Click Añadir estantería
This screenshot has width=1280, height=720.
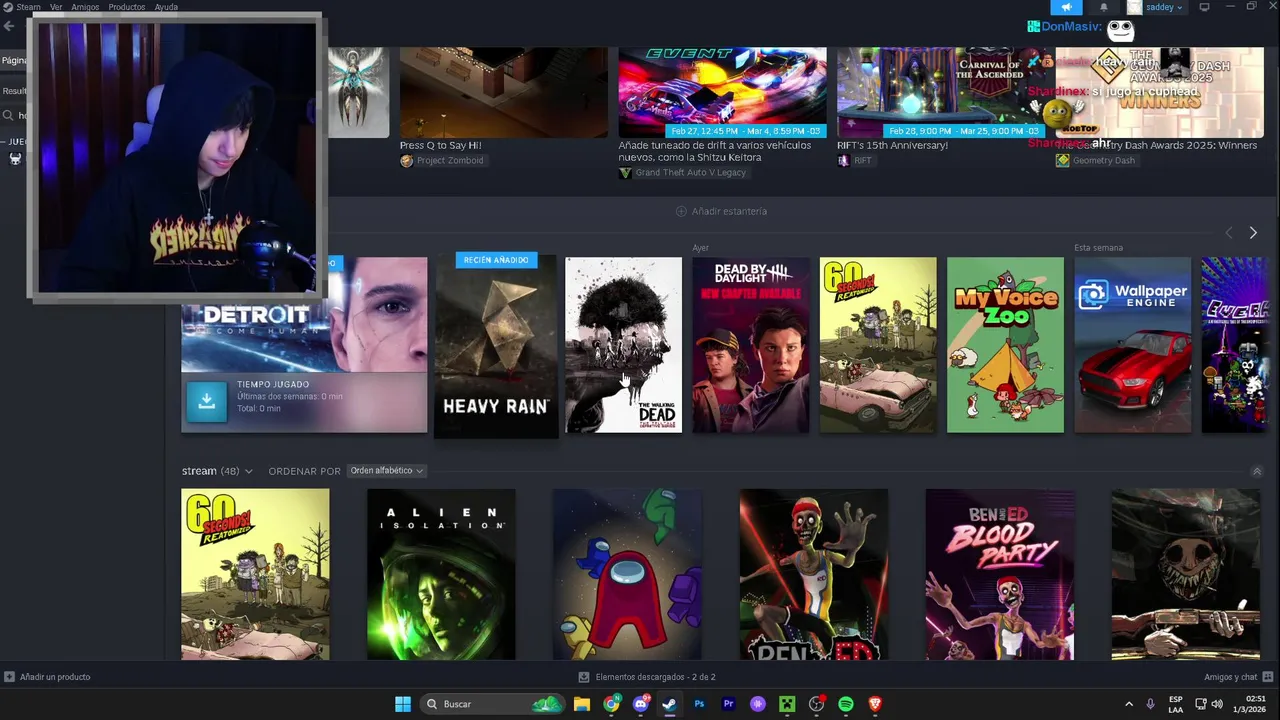(x=721, y=211)
